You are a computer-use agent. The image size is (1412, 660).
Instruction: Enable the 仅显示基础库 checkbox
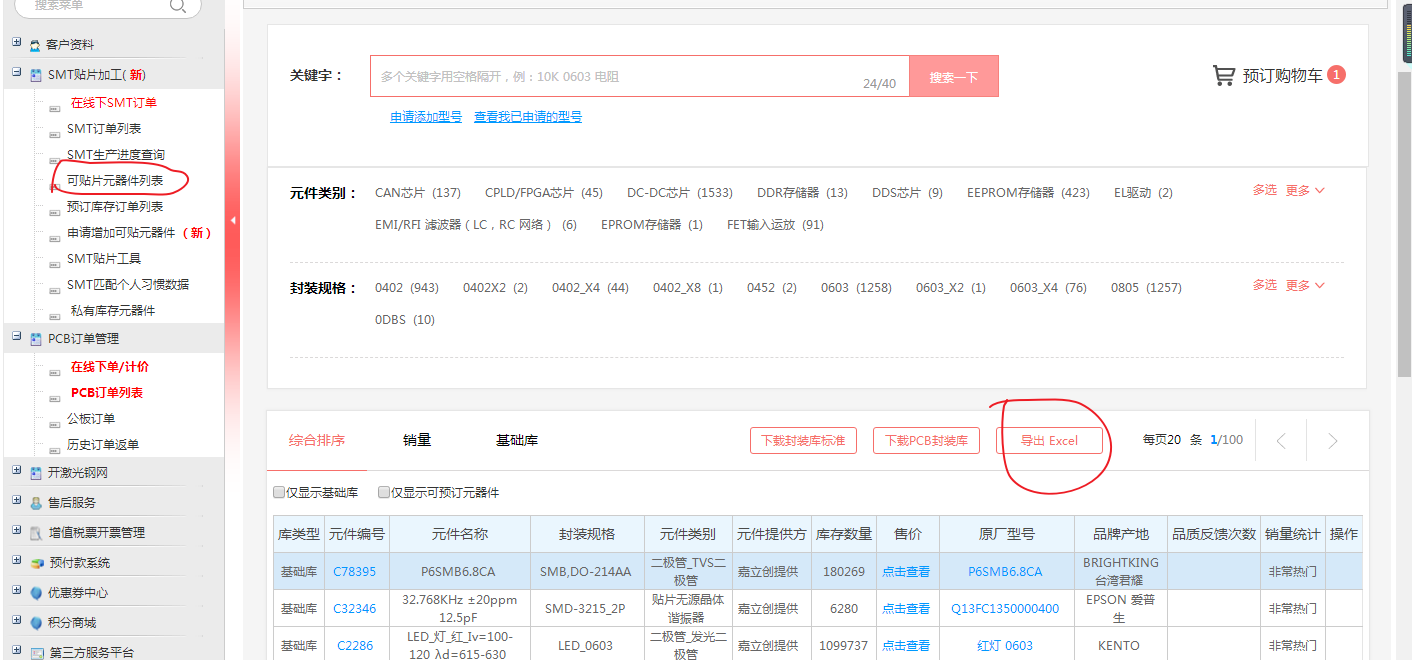coord(279,493)
